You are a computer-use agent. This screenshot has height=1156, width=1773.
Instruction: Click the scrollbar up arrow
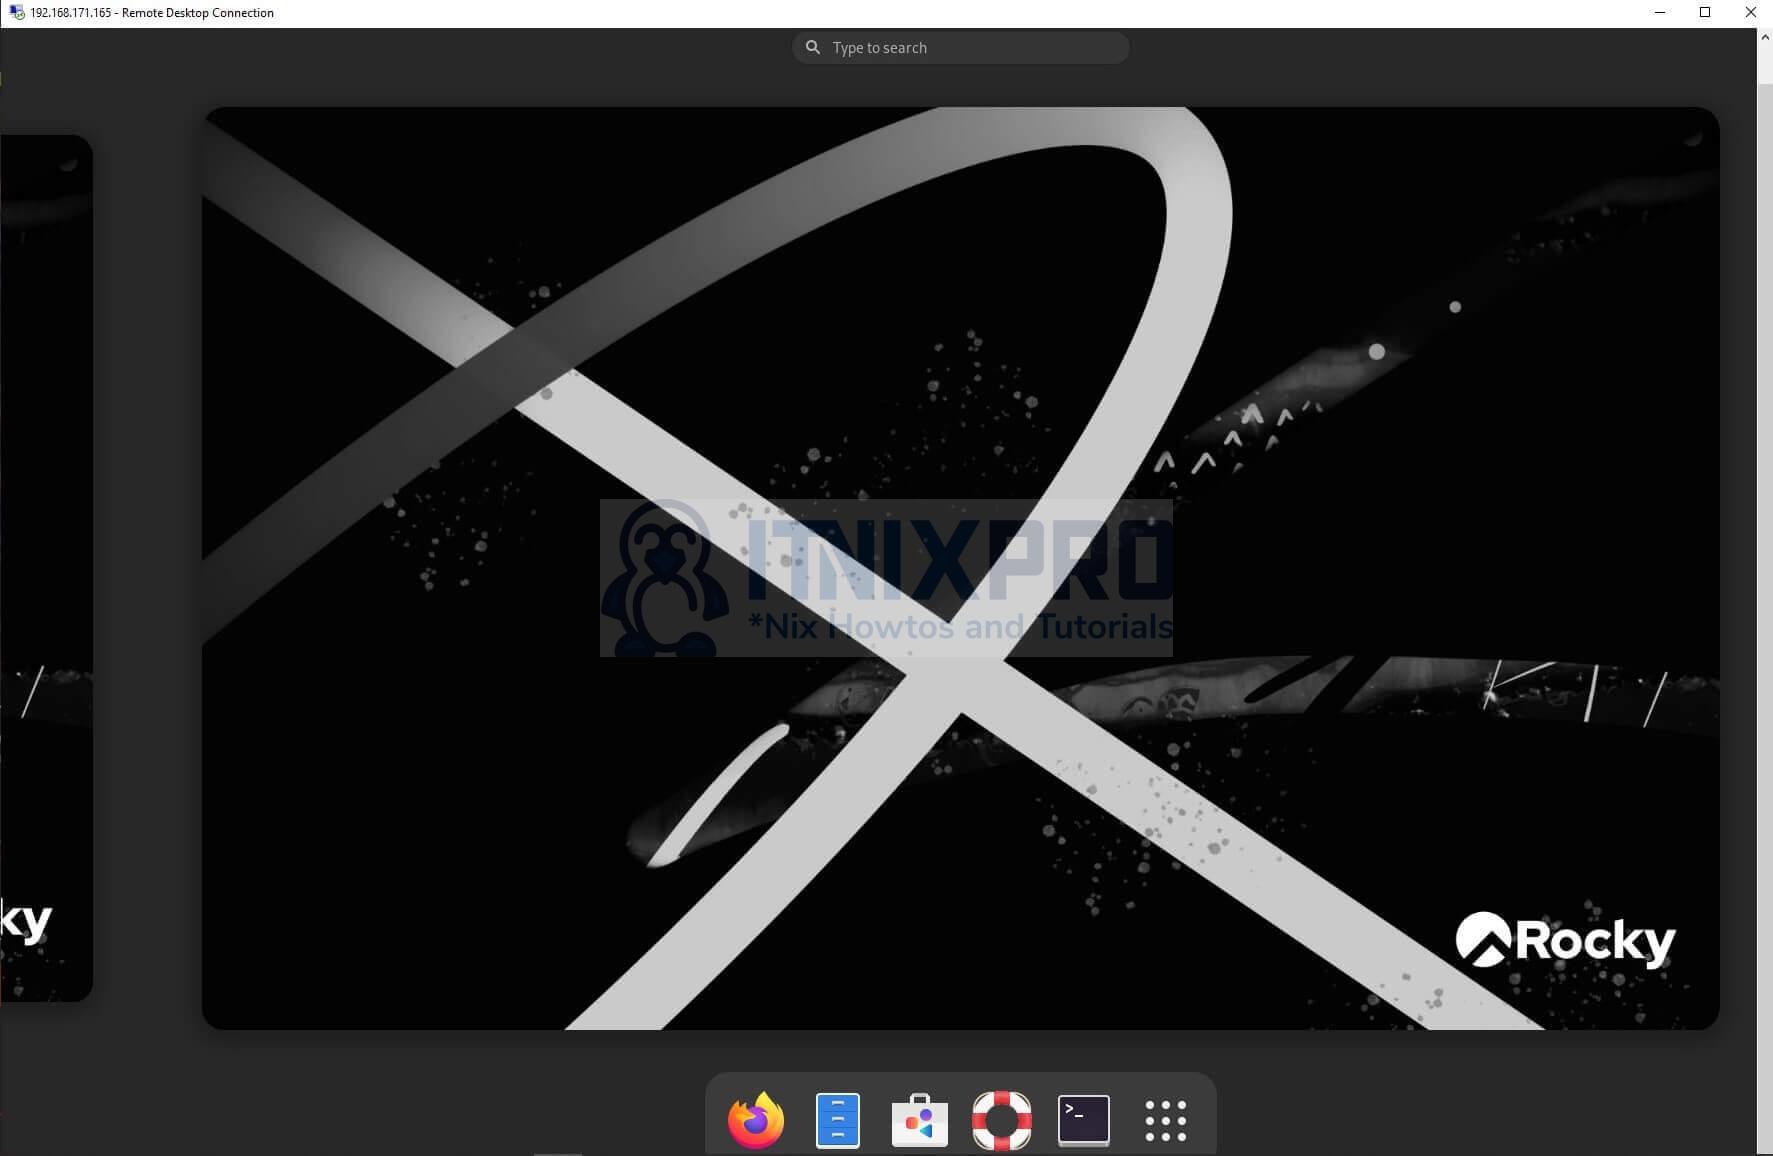click(1765, 37)
